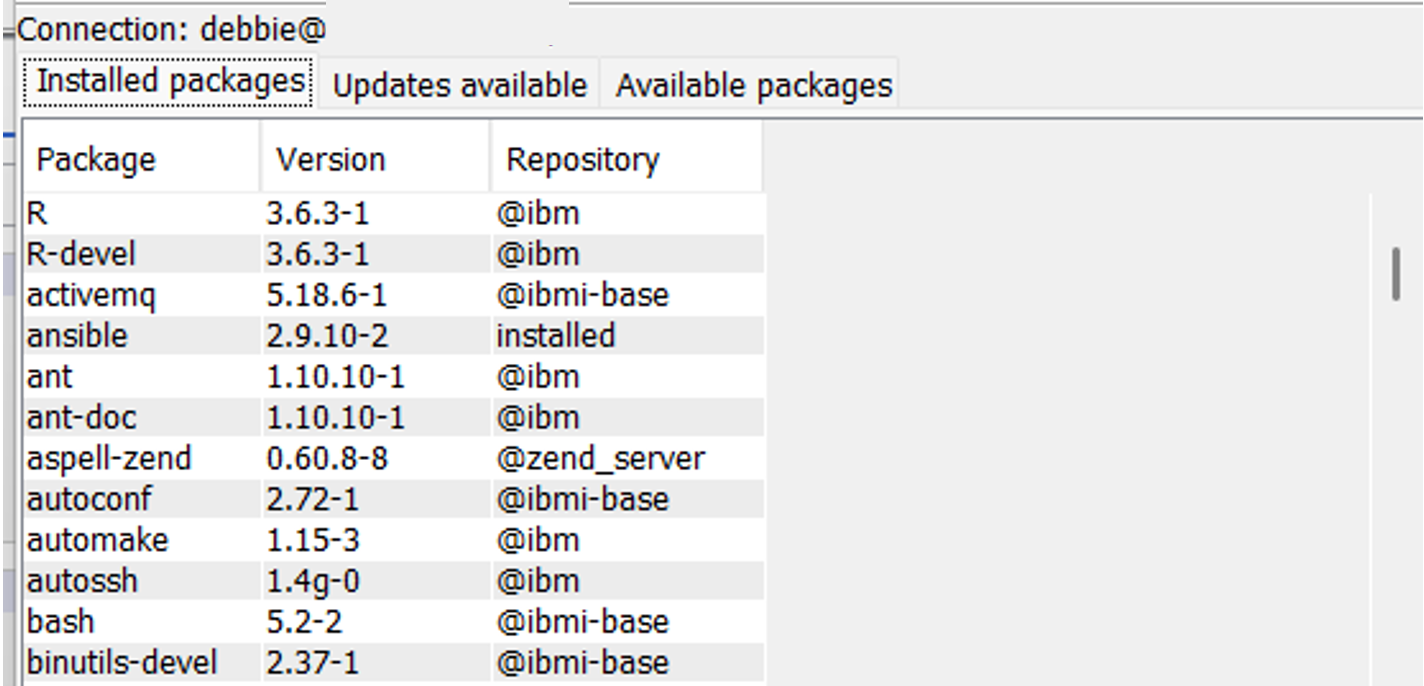Click the vertical scrollbar thumb
Screen dimensions: 1424x686
pyautogui.click(x=1397, y=275)
